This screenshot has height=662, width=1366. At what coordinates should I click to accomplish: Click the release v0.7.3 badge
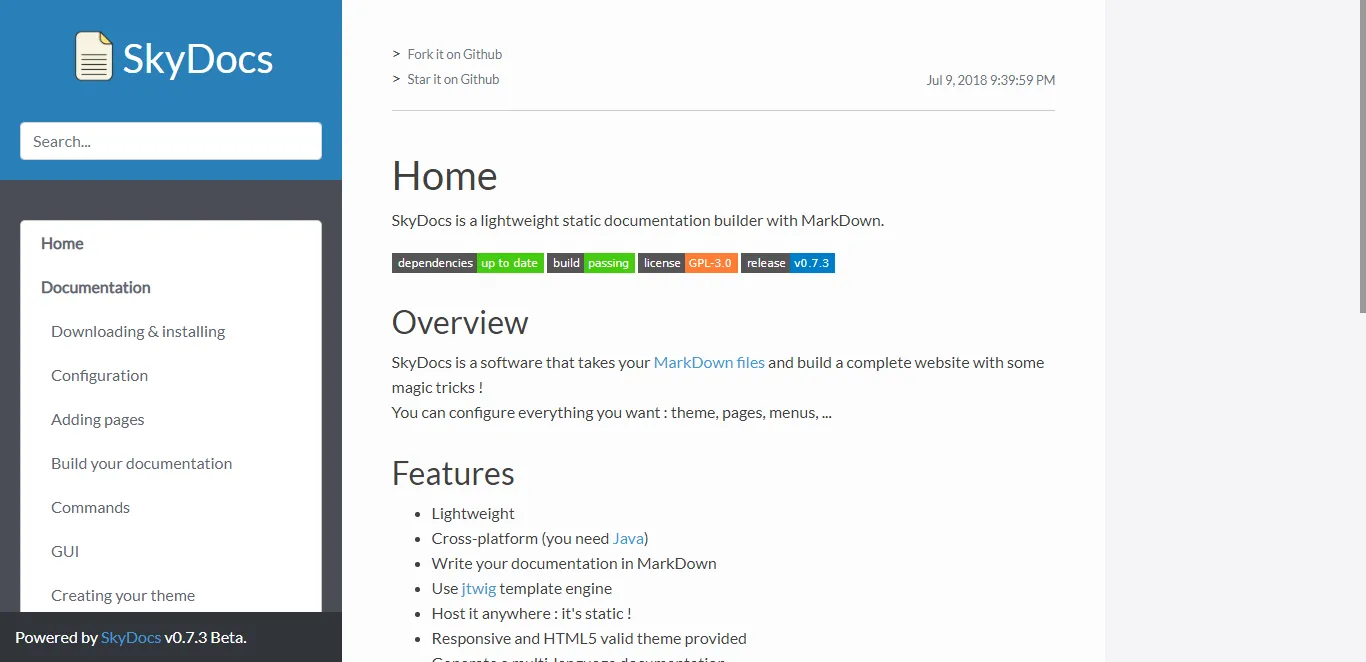click(x=787, y=263)
